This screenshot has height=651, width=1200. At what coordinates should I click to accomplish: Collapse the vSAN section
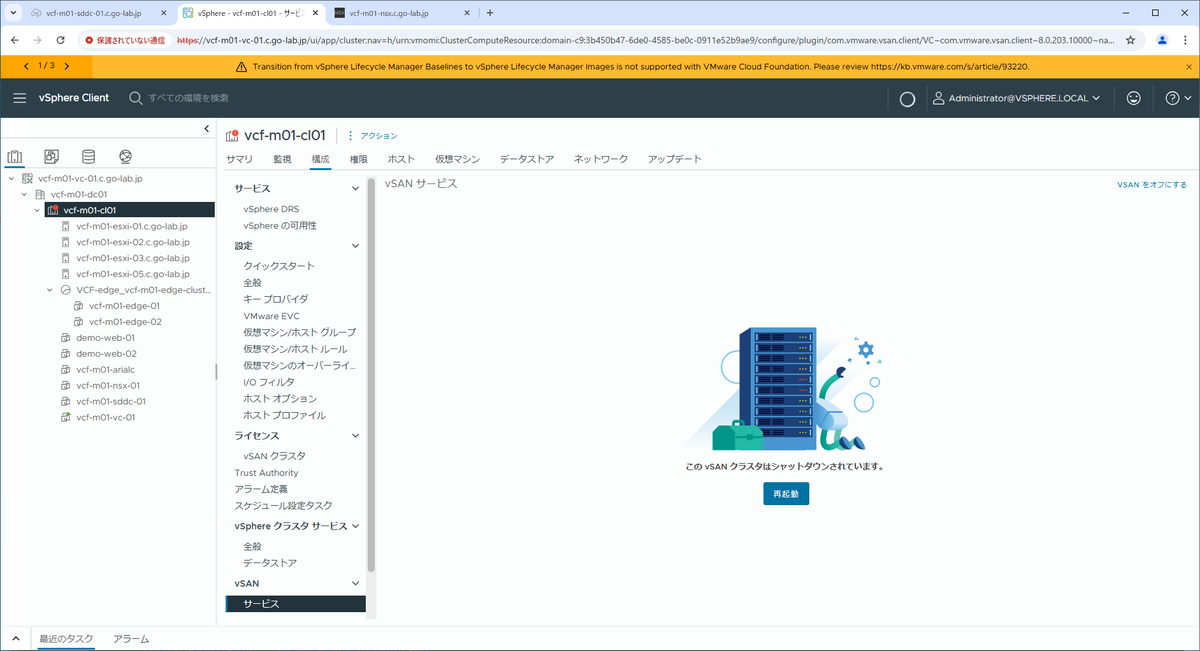(x=355, y=583)
